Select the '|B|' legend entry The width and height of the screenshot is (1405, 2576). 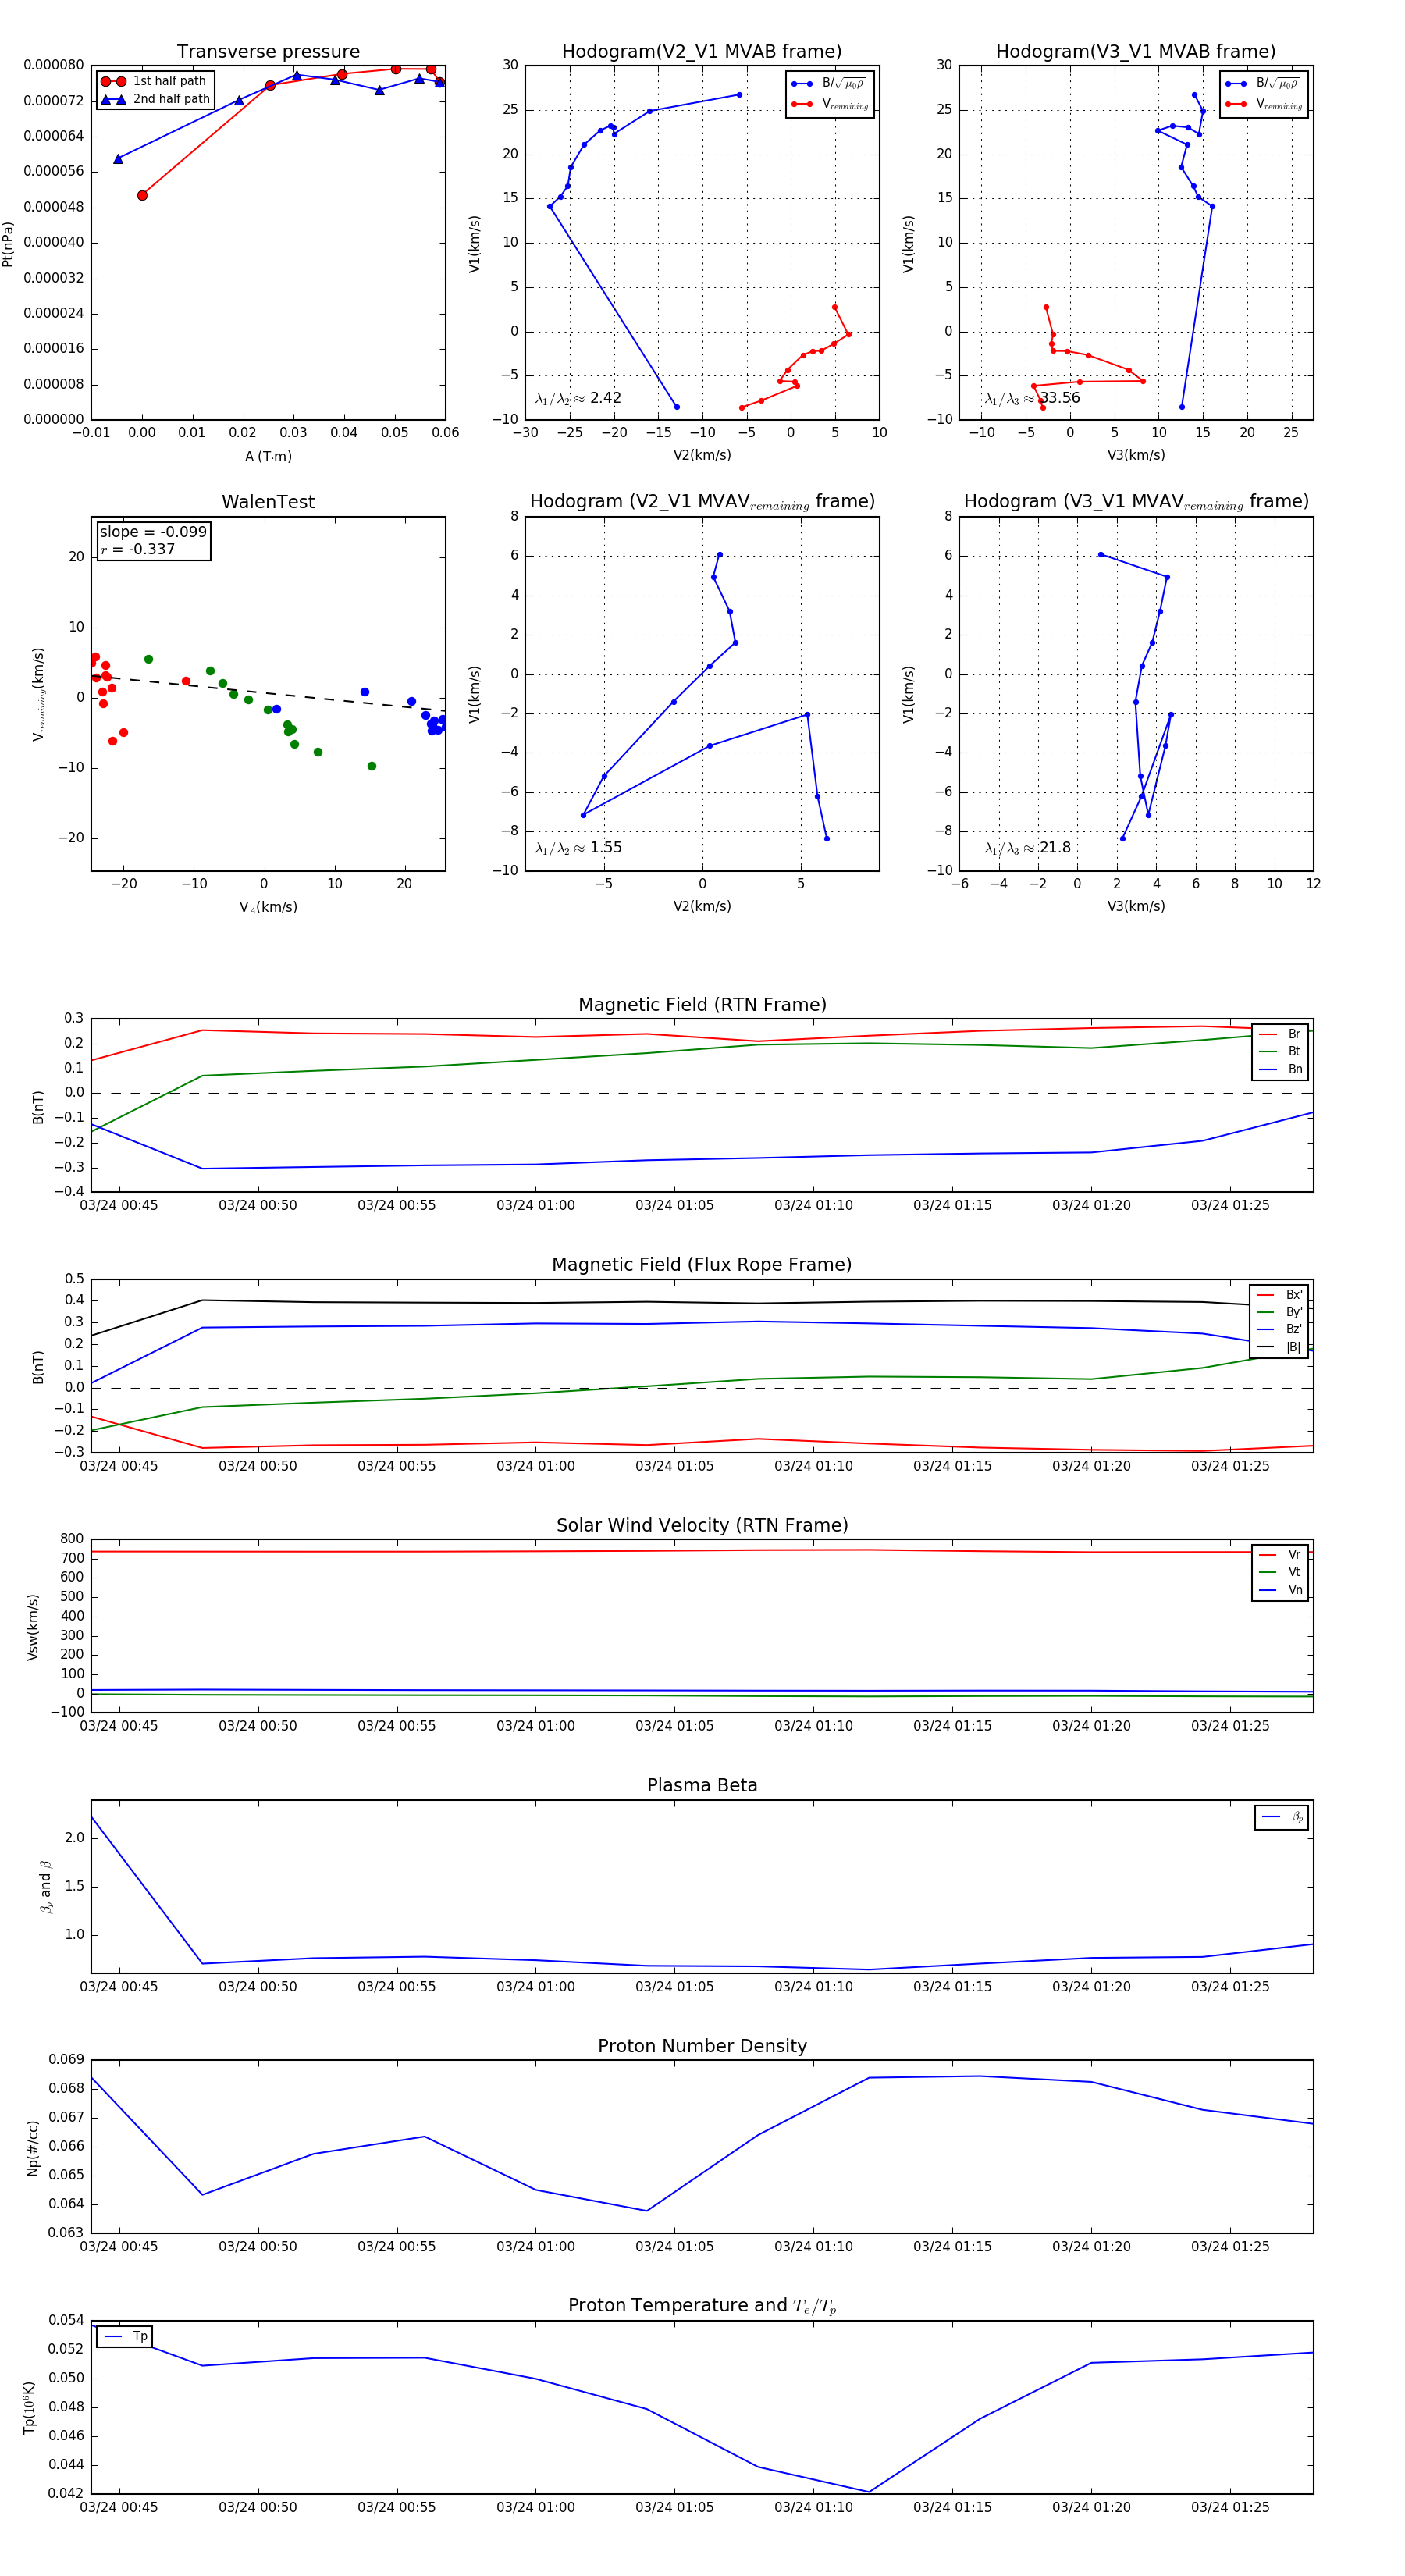pos(1279,1347)
